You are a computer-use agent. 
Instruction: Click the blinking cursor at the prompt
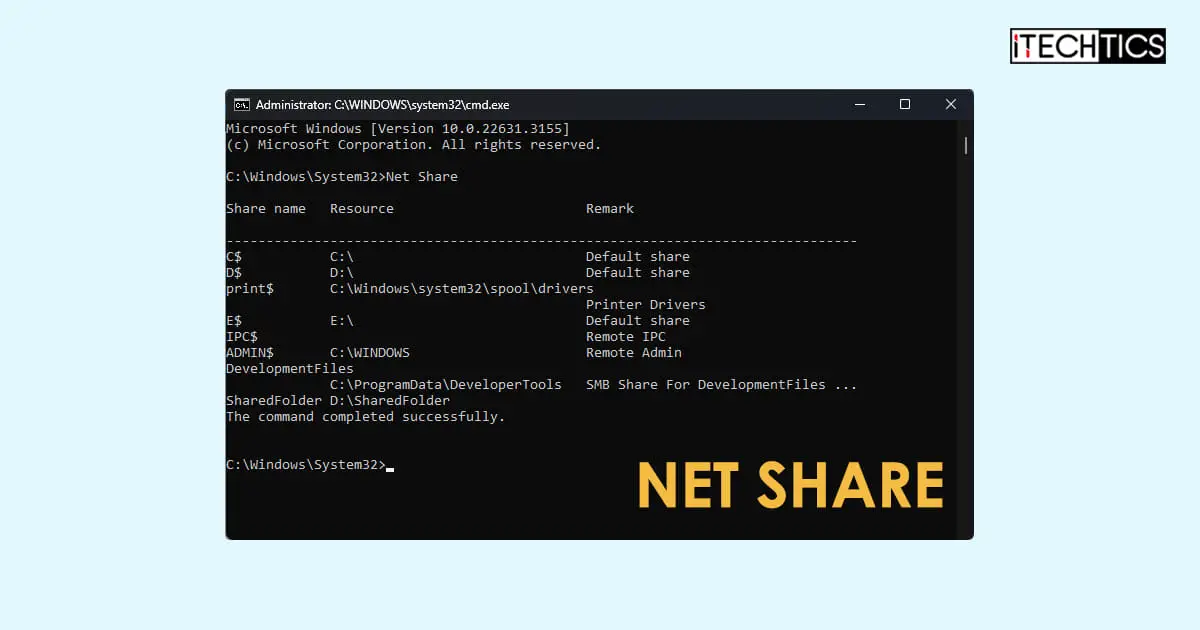click(390, 467)
